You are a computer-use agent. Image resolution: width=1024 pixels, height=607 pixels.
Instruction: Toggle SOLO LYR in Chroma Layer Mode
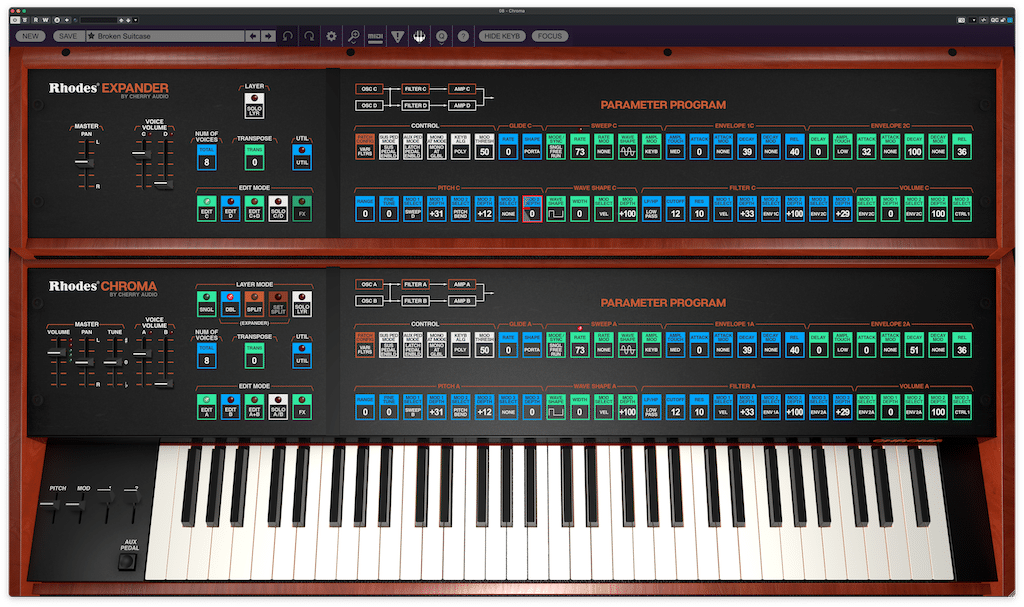[302, 304]
